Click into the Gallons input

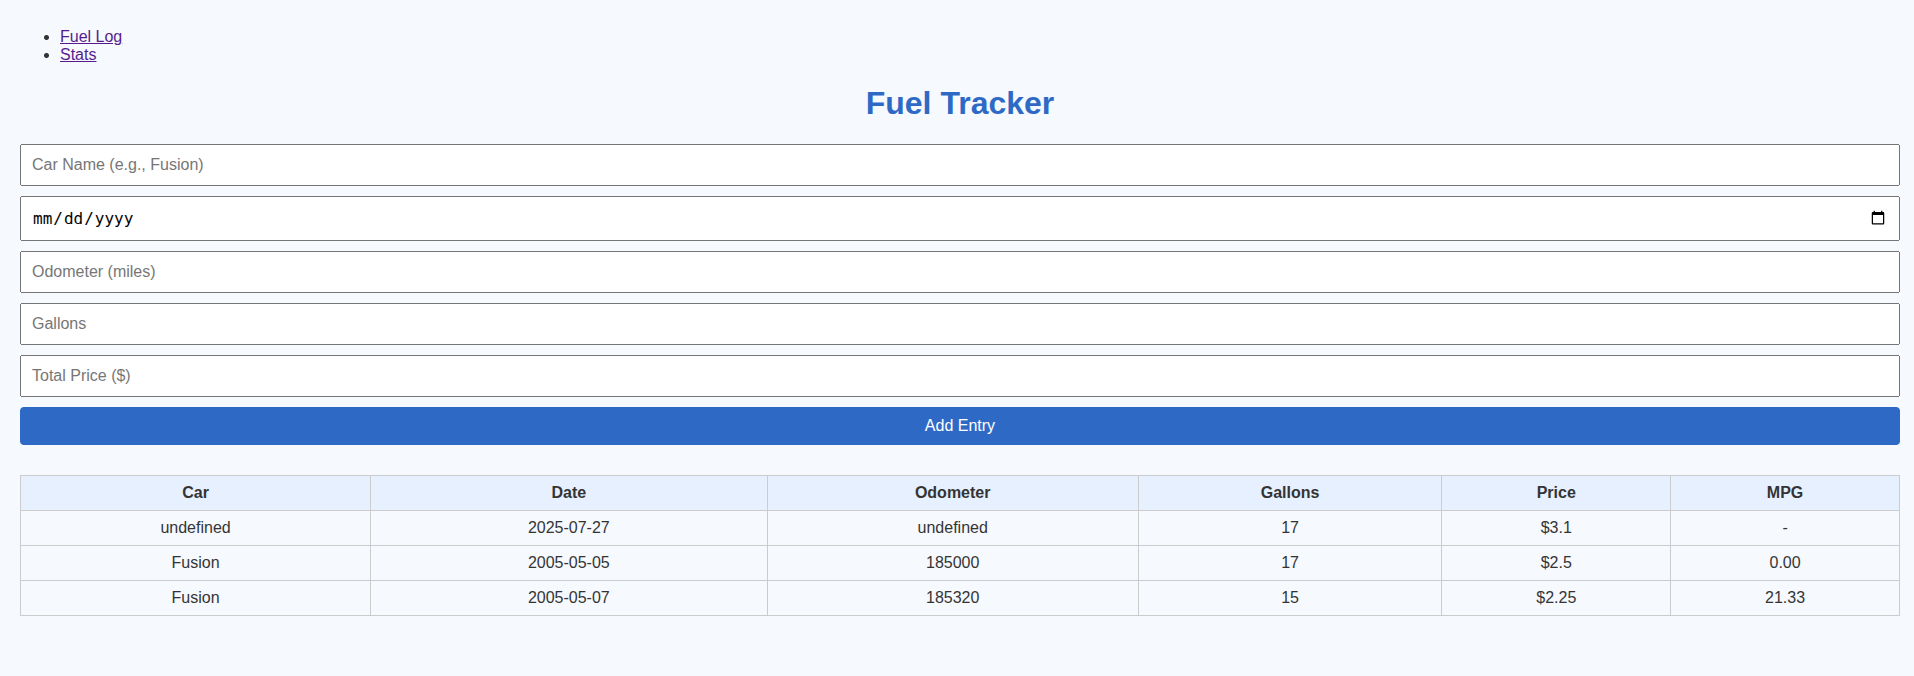pyautogui.click(x=960, y=324)
